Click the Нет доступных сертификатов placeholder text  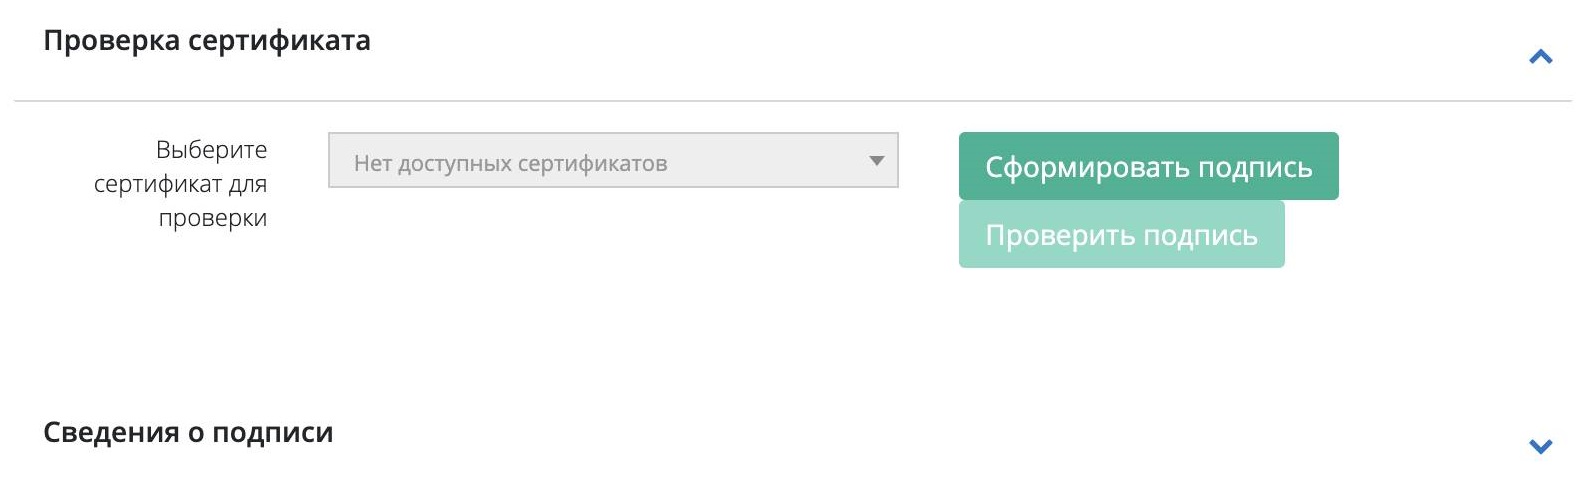point(510,163)
